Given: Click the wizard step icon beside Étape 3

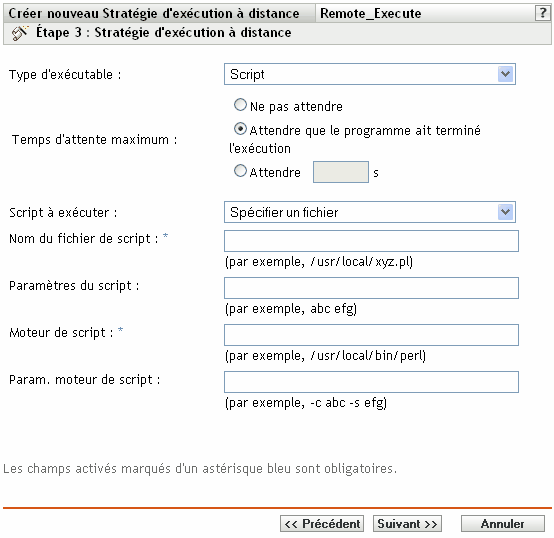Looking at the screenshot, I should pos(20,33).
